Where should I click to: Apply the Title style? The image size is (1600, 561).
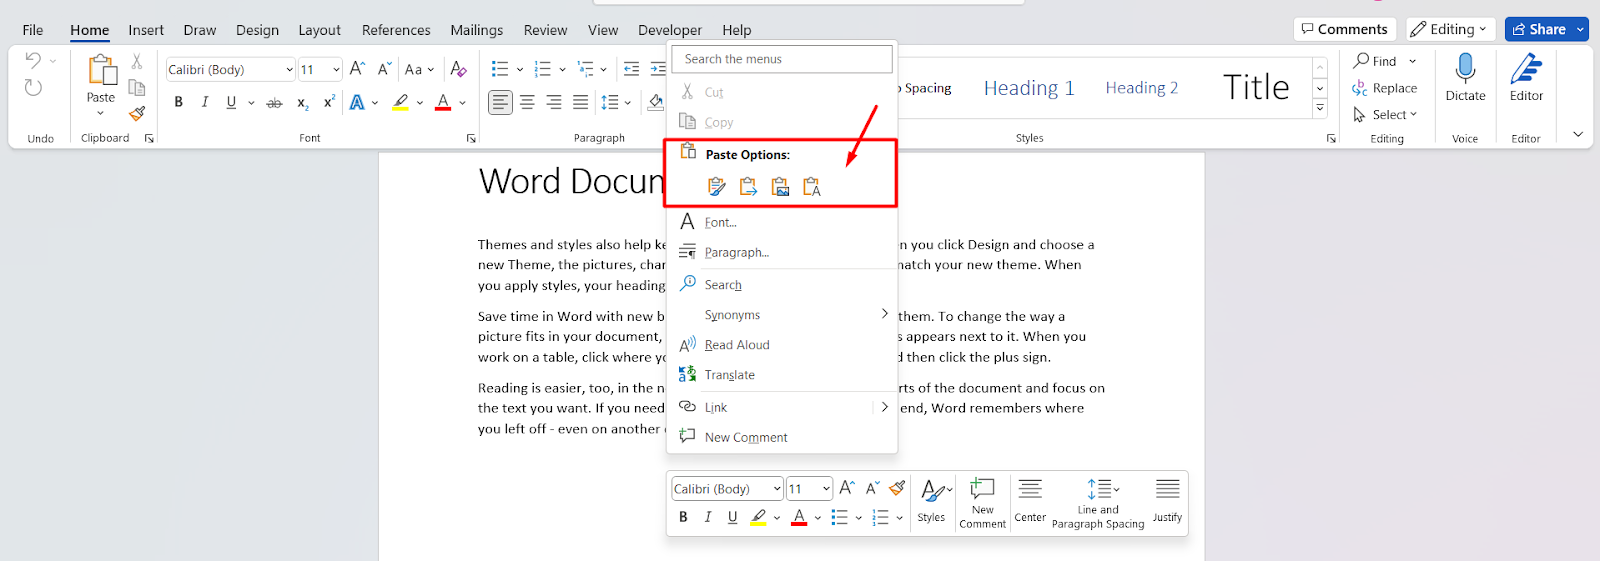coord(1256,88)
